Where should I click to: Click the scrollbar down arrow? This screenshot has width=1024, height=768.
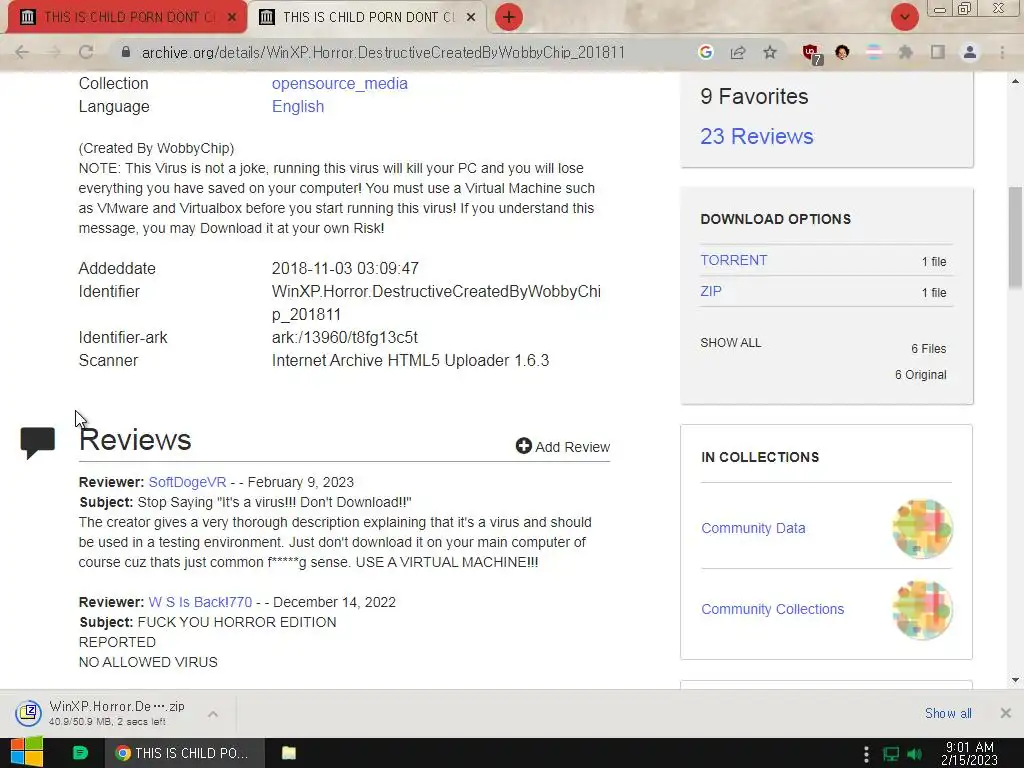(1016, 680)
